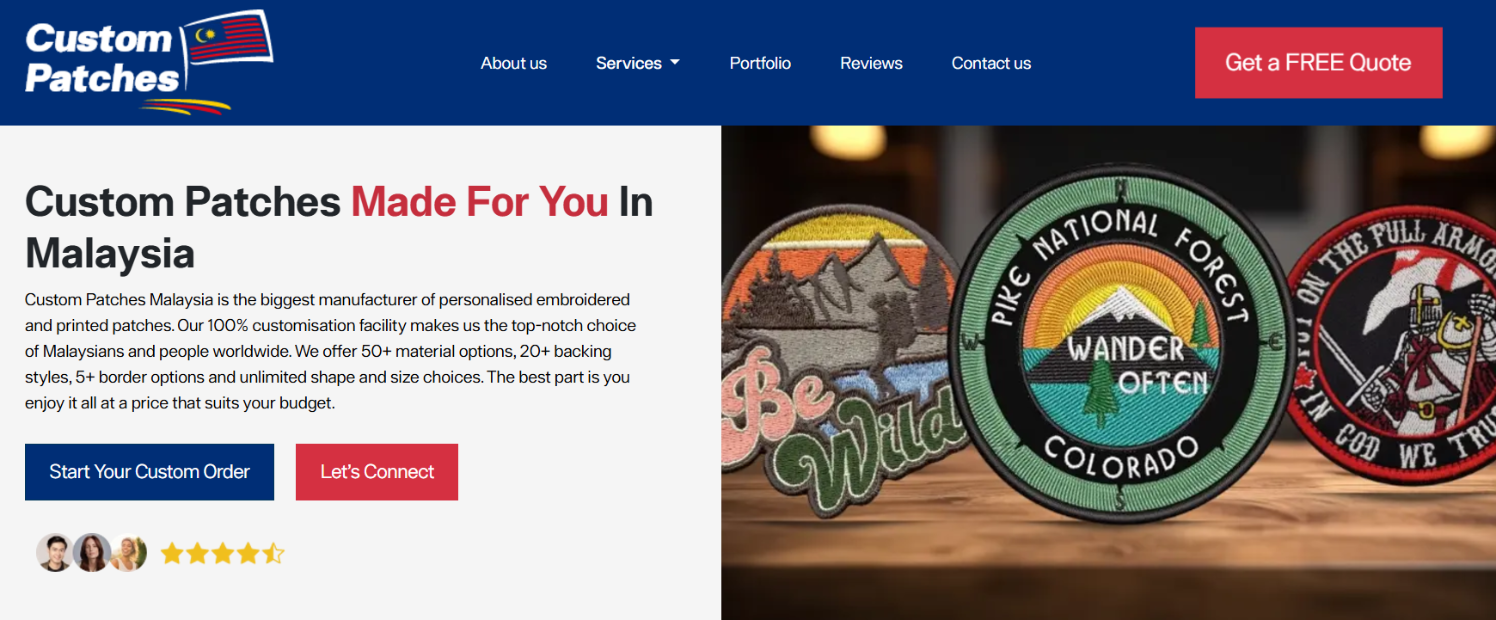Click the Get a FREE Quote button
The height and width of the screenshot is (620, 1496).
click(x=1318, y=62)
